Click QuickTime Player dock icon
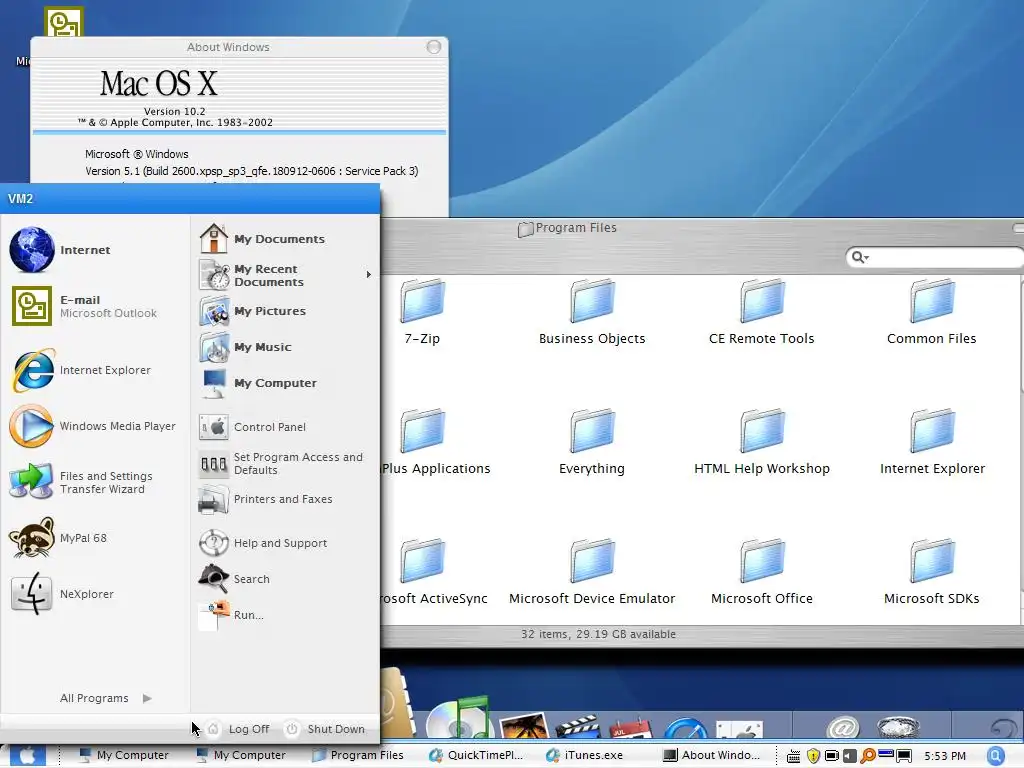Image resolution: width=1024 pixels, height=768 pixels. click(x=685, y=729)
